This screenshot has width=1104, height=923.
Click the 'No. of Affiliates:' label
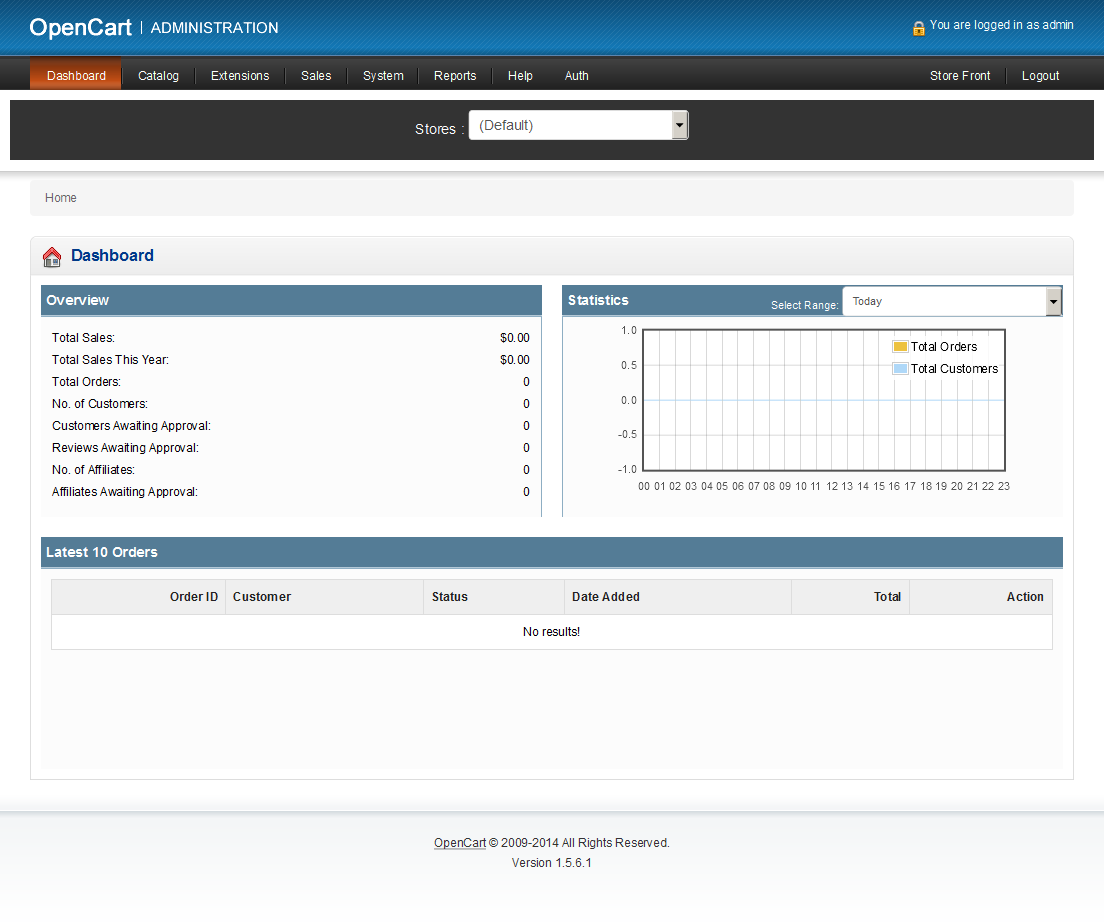click(94, 469)
